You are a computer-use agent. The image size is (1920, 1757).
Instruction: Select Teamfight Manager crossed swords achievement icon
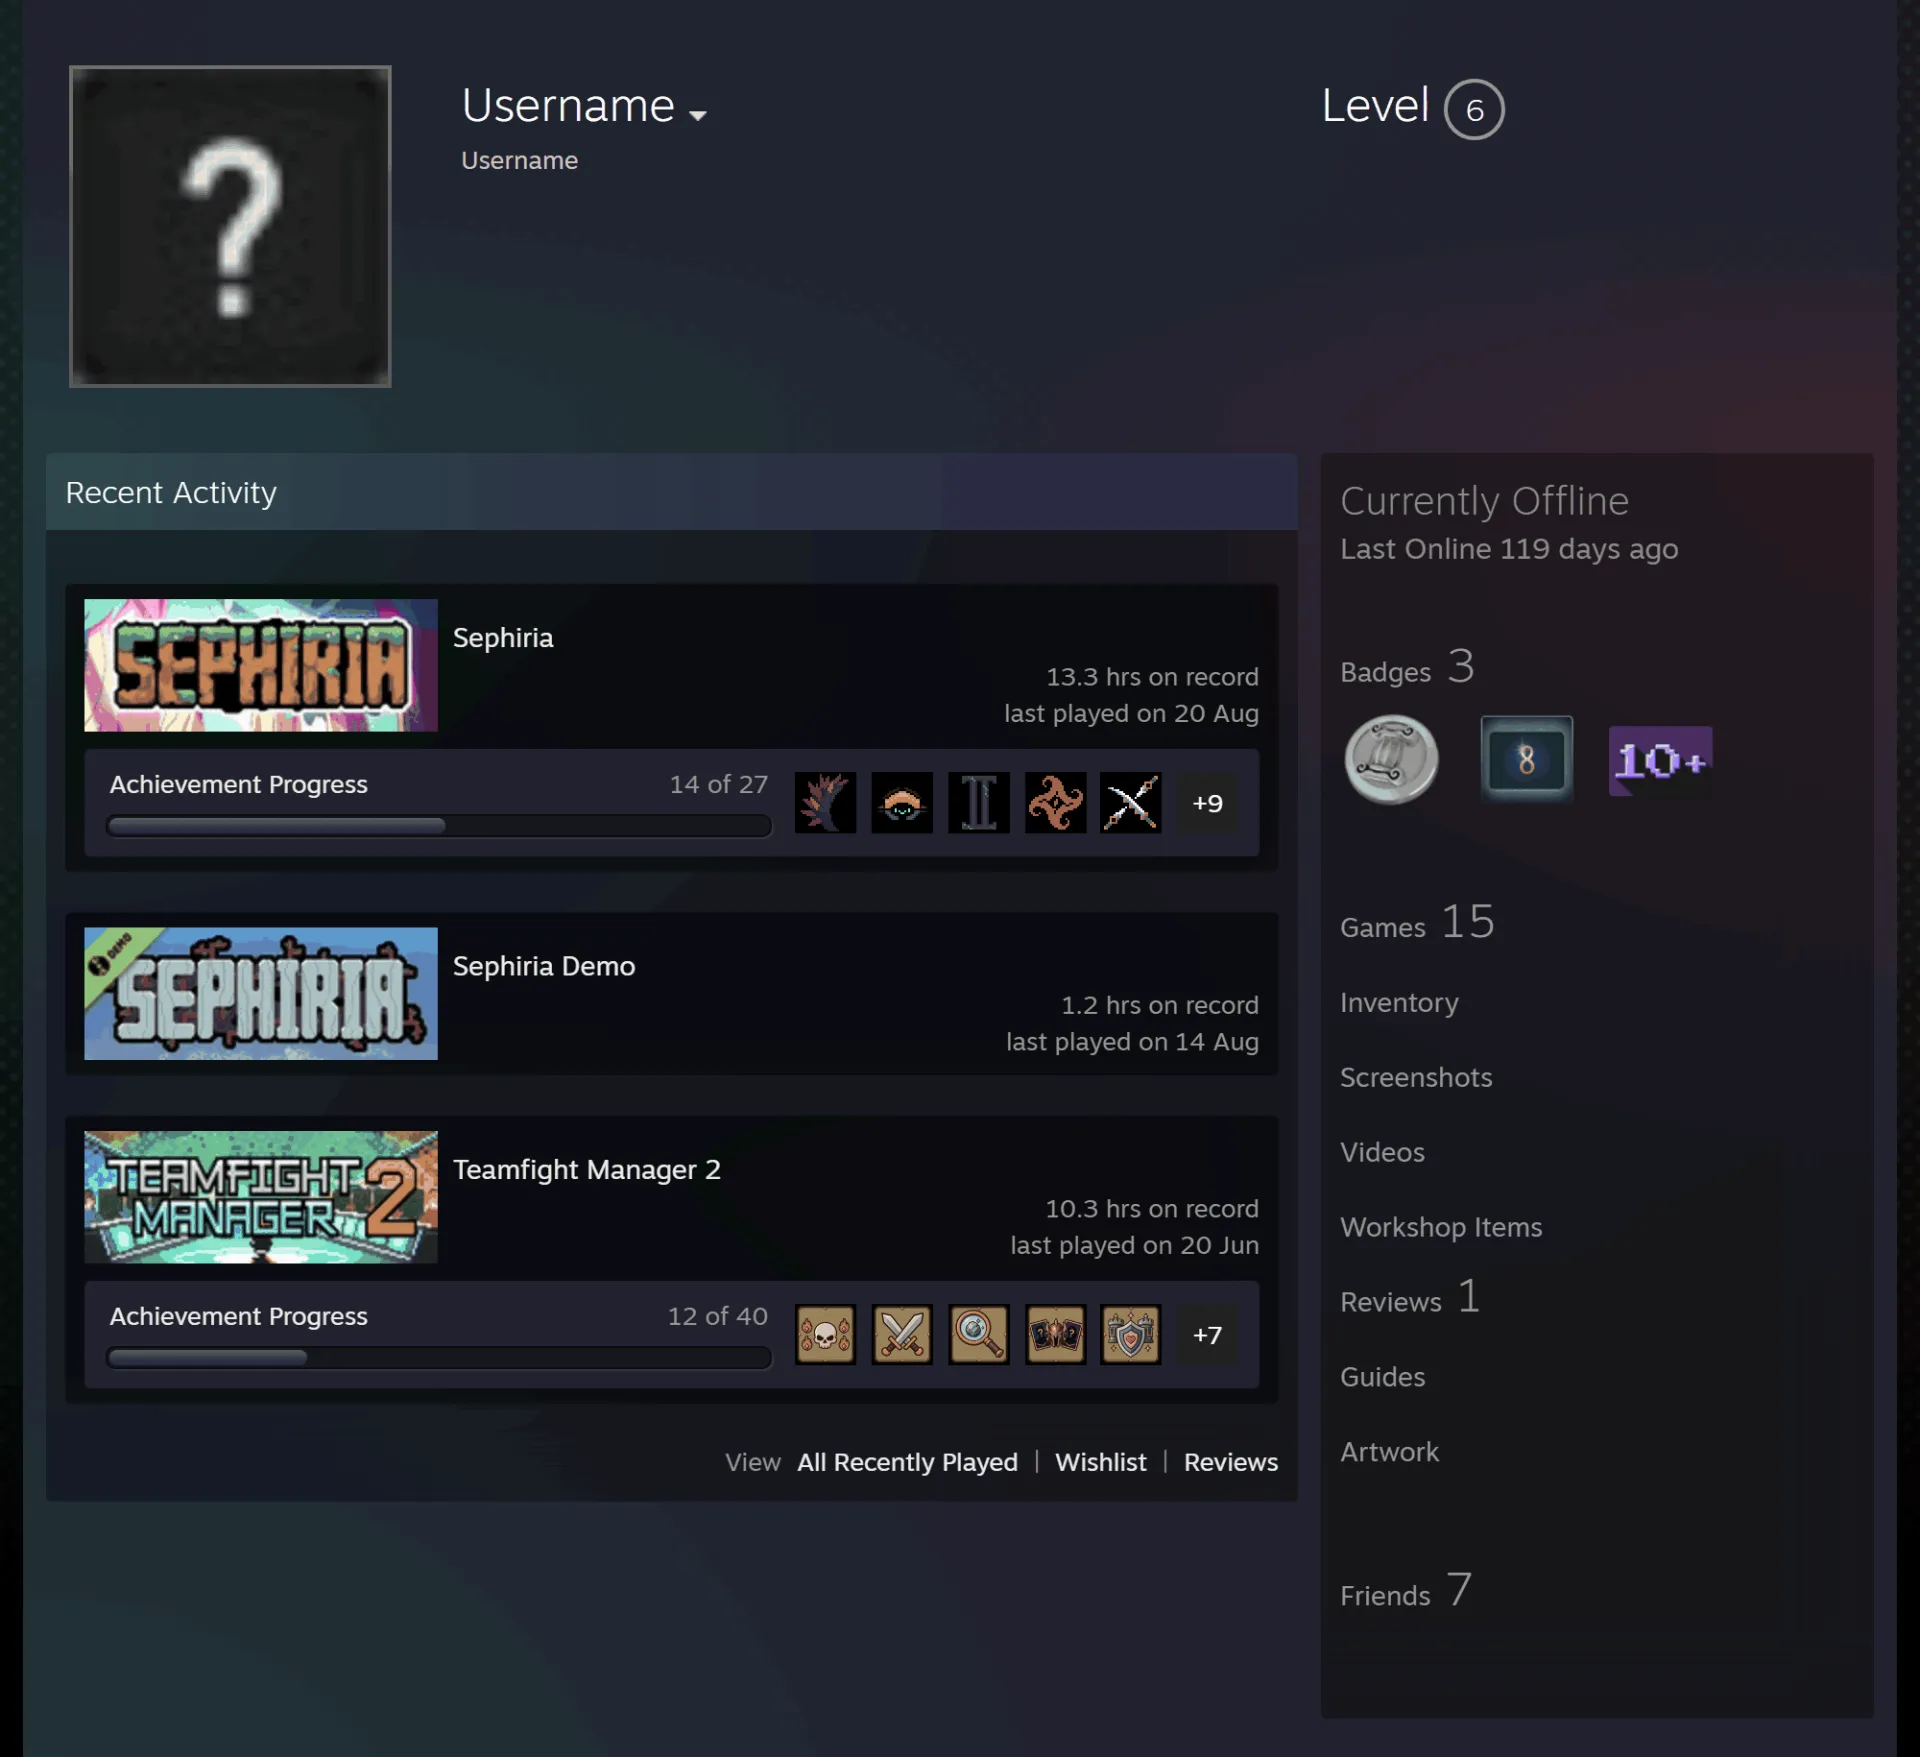coord(902,1334)
